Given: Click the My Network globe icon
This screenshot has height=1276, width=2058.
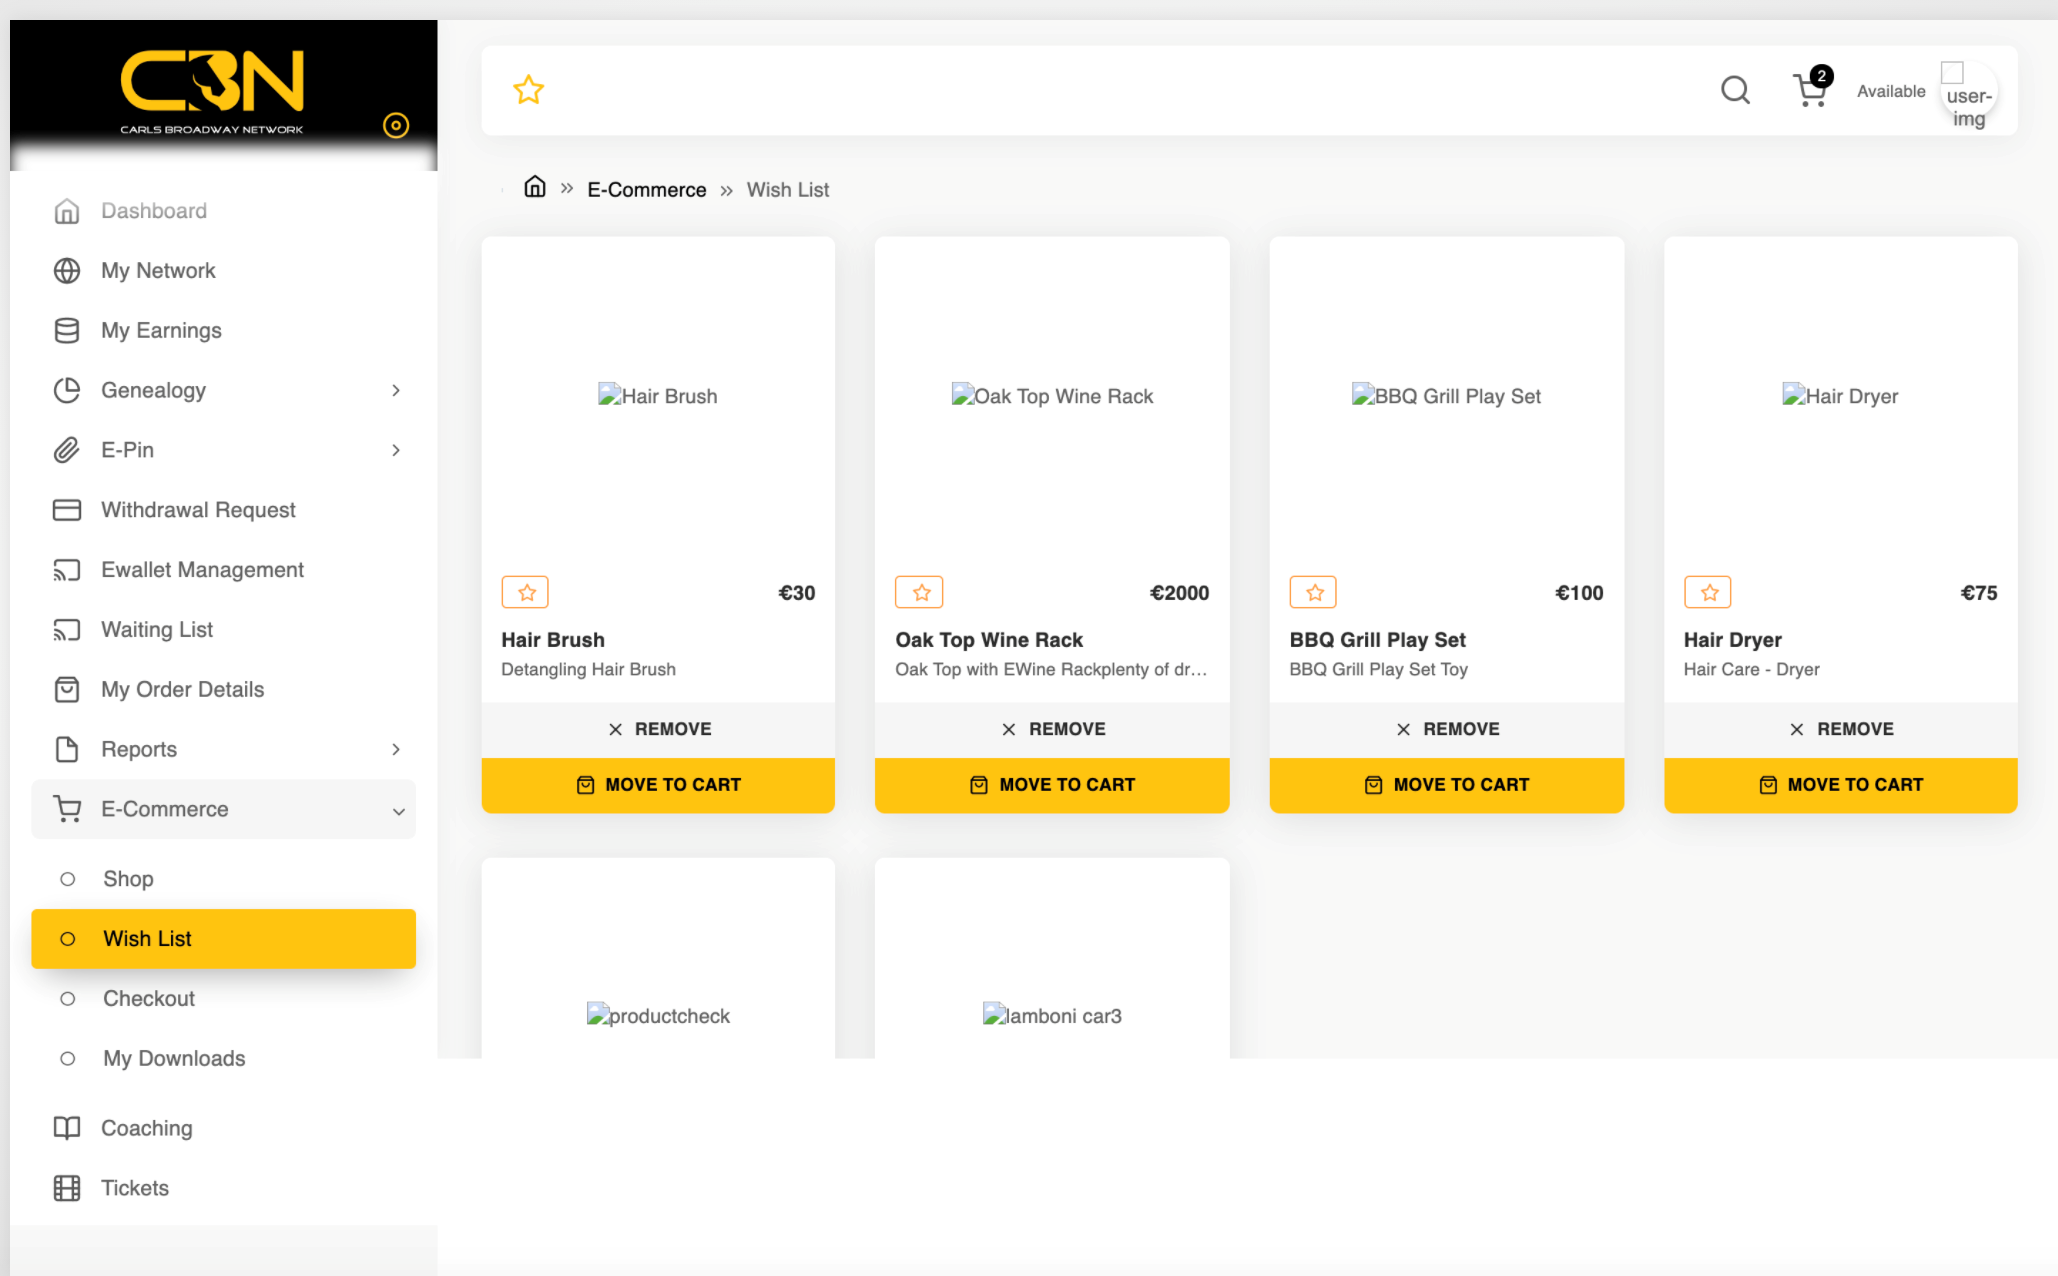Looking at the screenshot, I should (x=67, y=271).
